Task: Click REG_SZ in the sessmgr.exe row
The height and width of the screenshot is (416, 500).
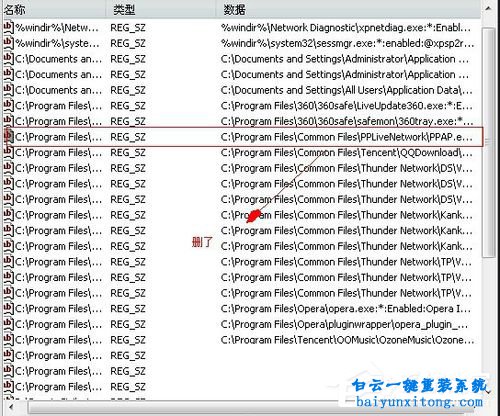Action: pos(128,43)
